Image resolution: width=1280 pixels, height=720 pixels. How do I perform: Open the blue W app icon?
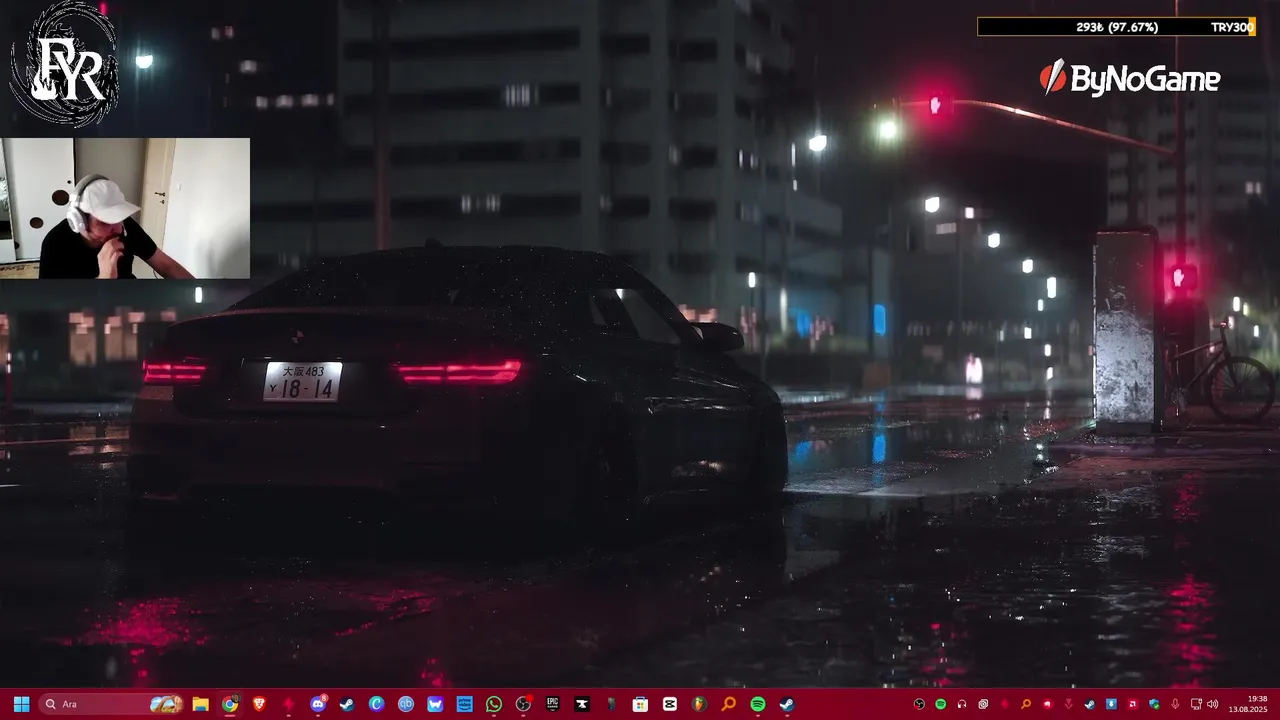tap(435, 704)
